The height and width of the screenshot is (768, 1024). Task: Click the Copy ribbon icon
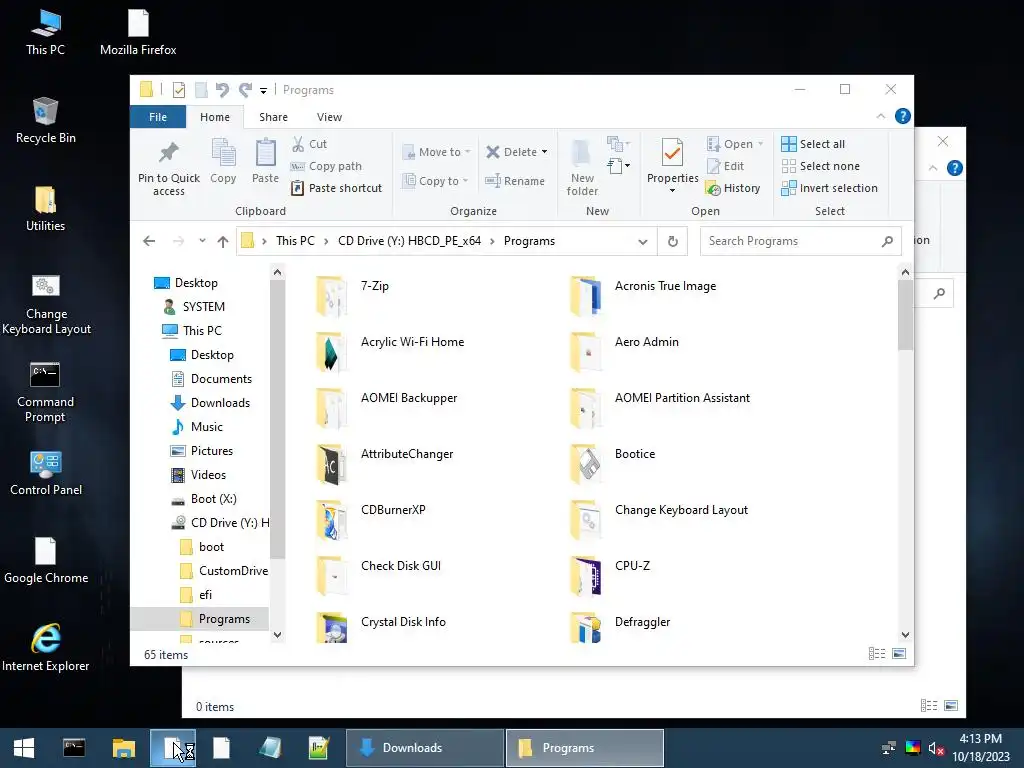point(223,154)
